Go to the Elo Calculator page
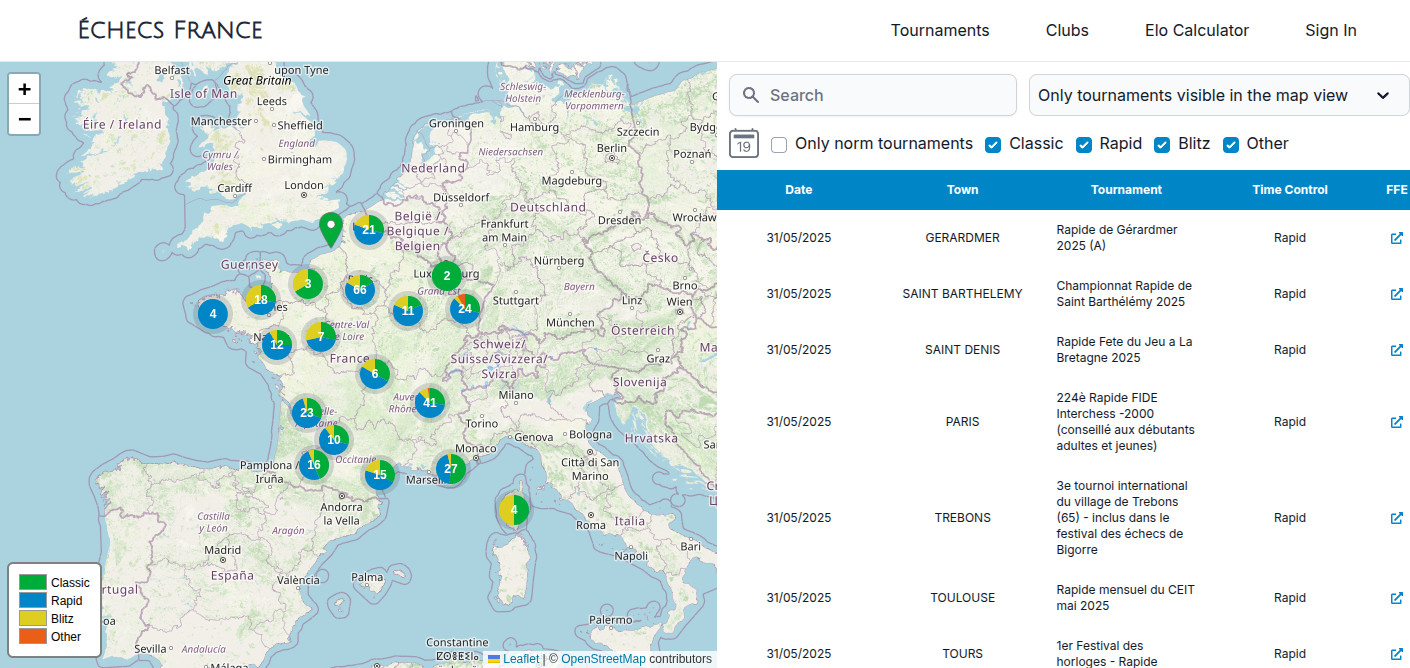This screenshot has width=1410, height=668. [1196, 31]
